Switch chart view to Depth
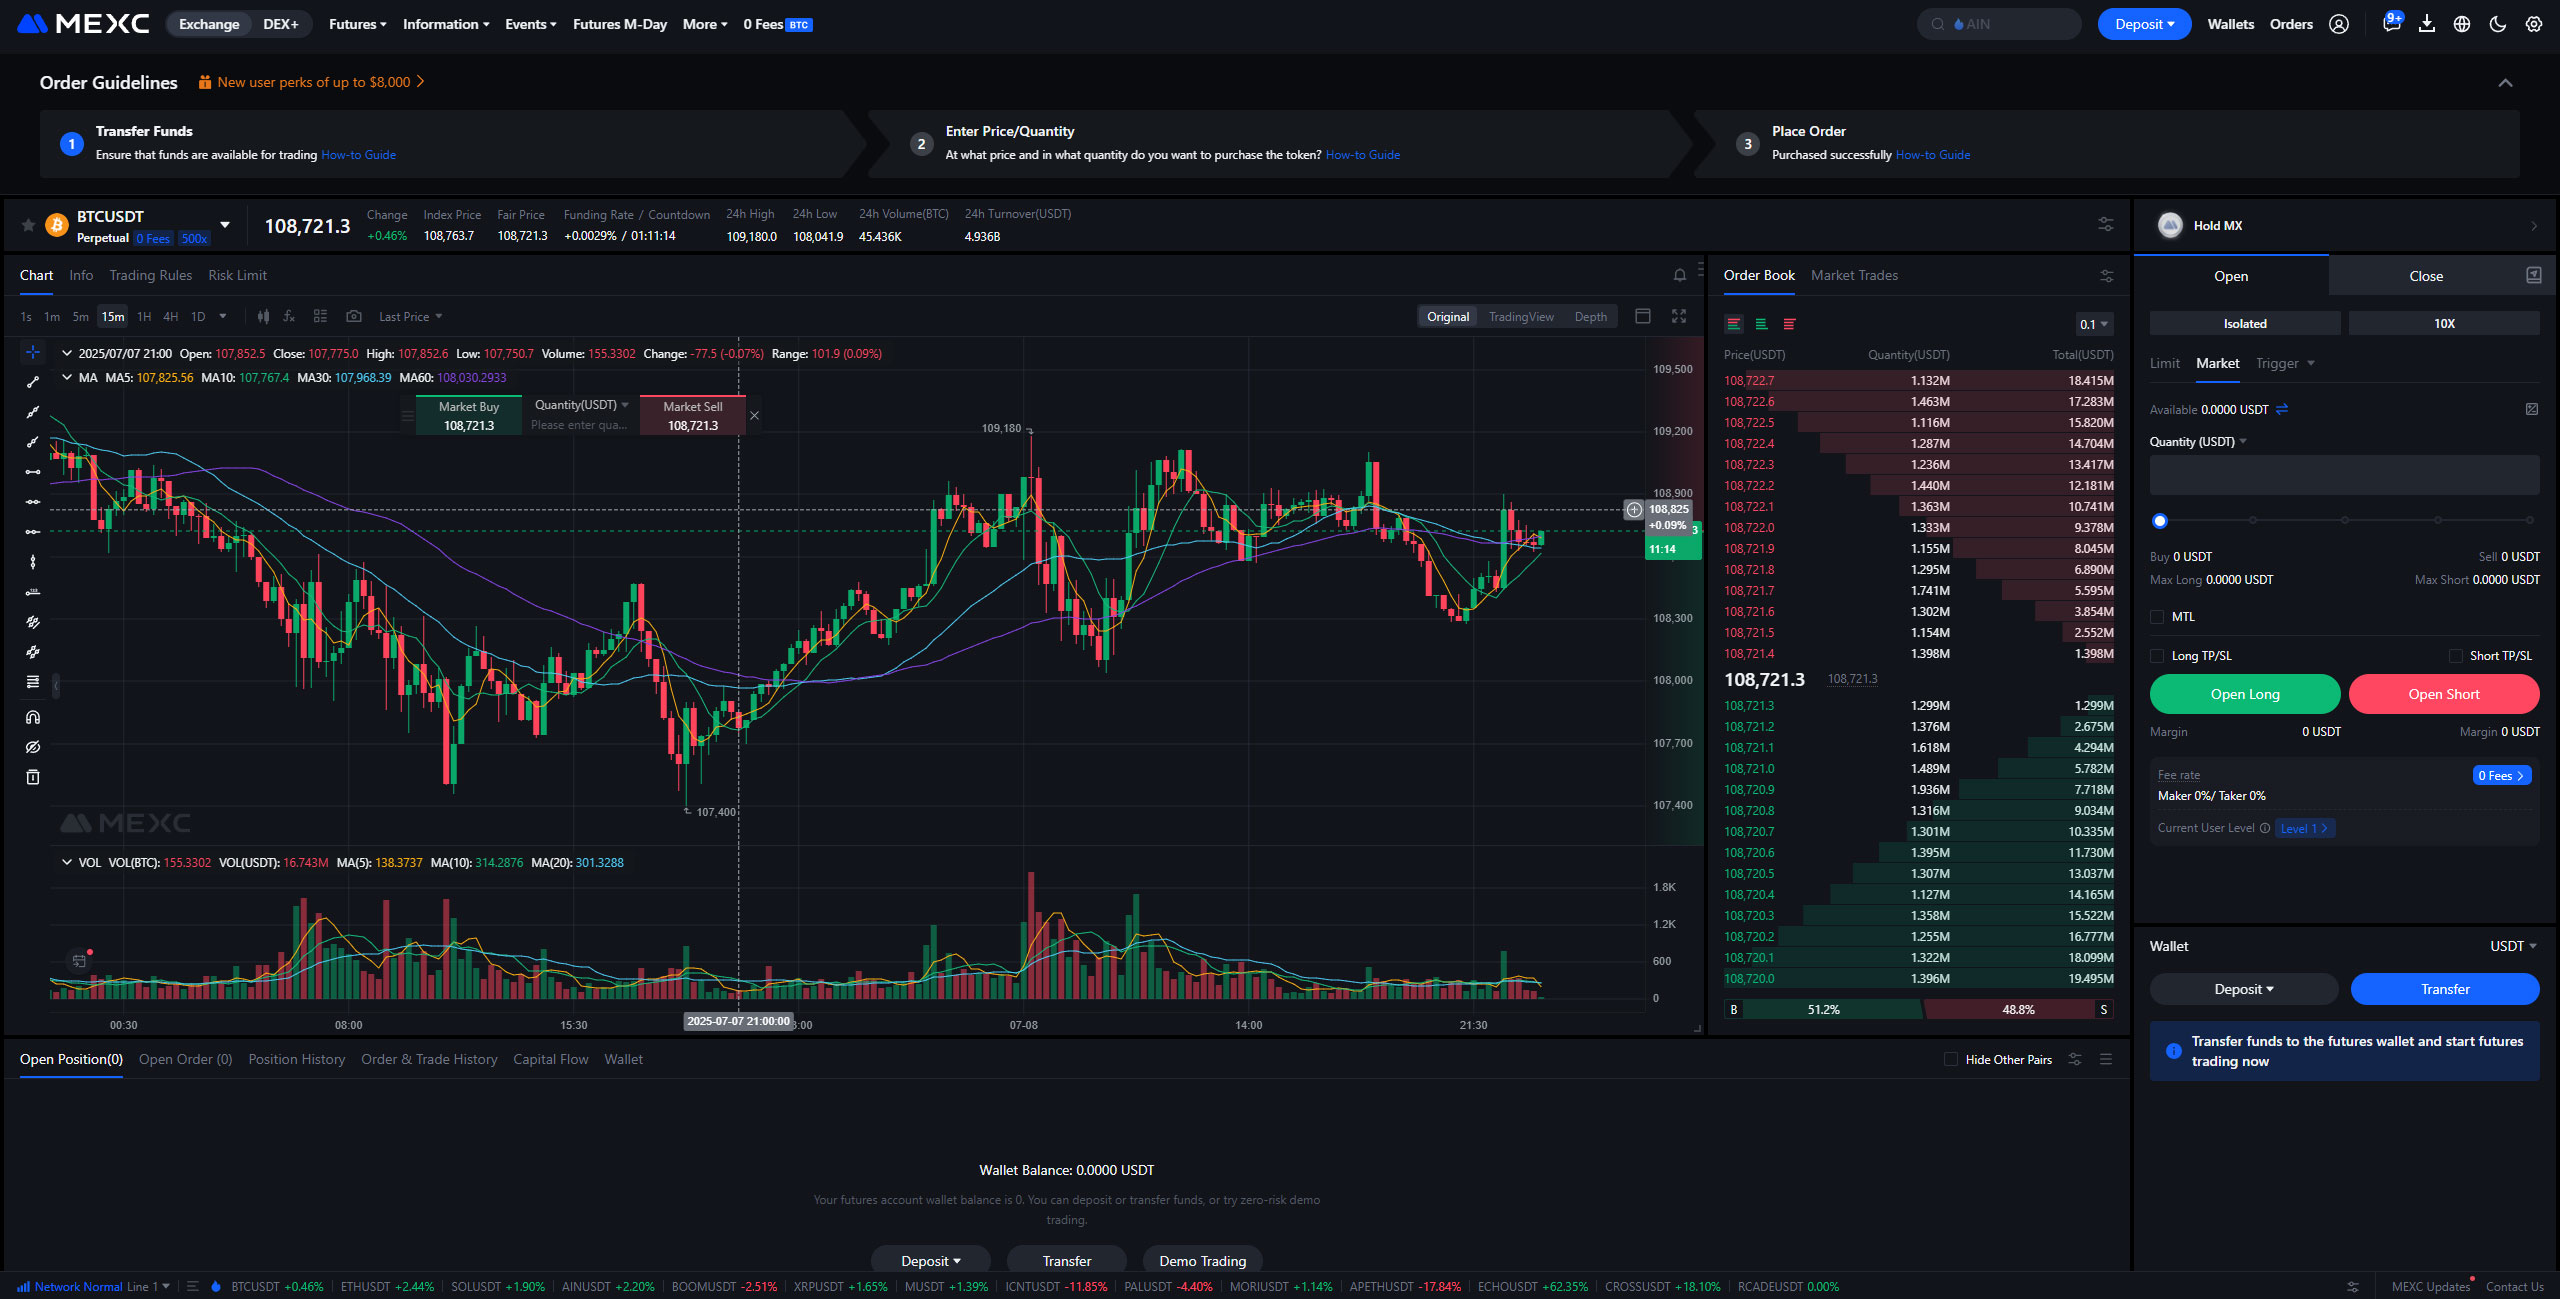 [1591, 317]
